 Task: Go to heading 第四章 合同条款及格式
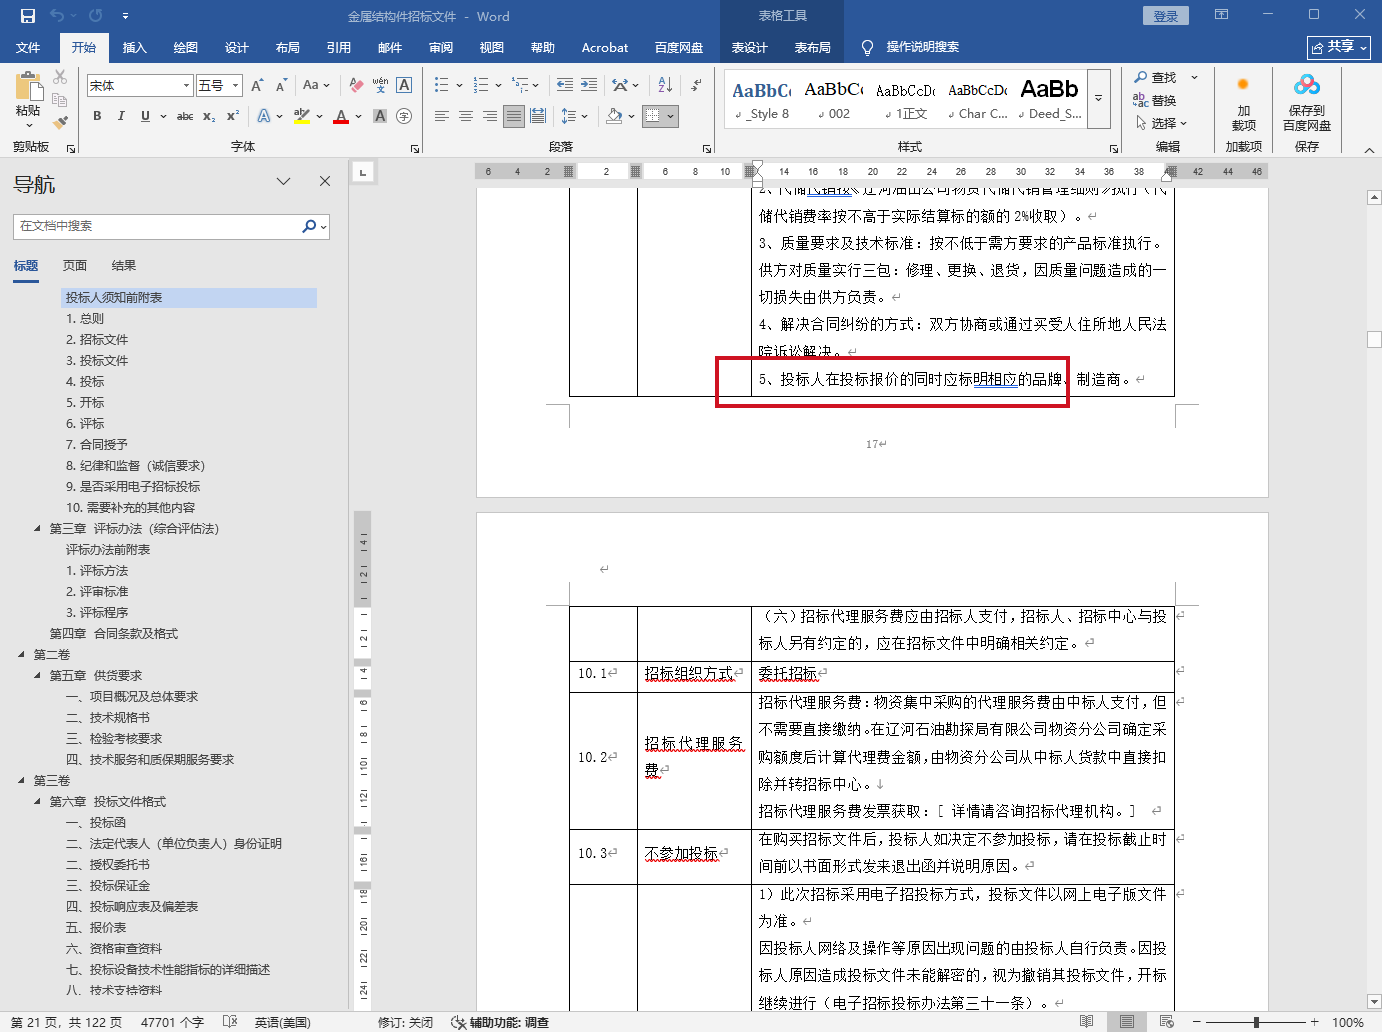[114, 633]
